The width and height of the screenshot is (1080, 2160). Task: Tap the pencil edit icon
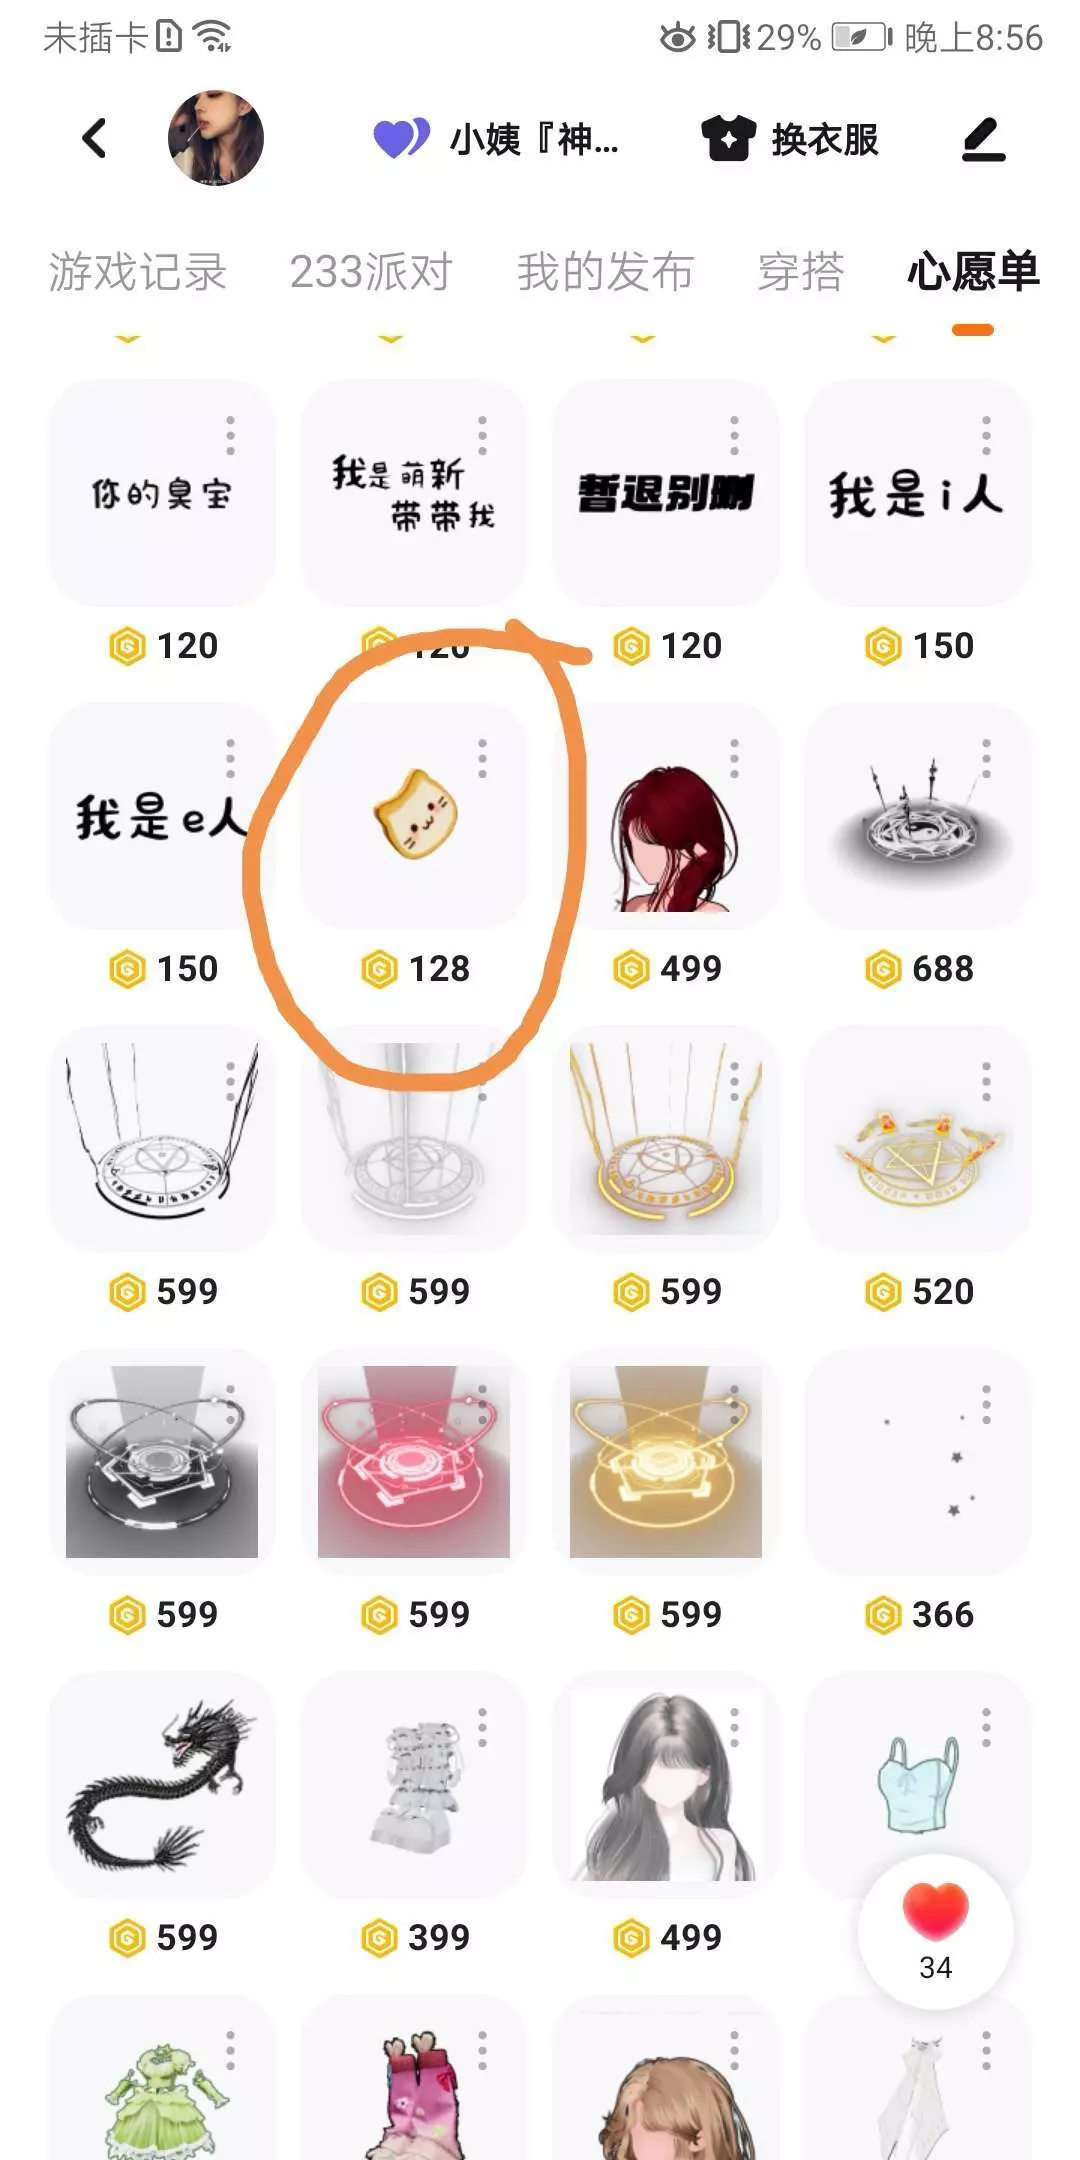click(x=984, y=139)
